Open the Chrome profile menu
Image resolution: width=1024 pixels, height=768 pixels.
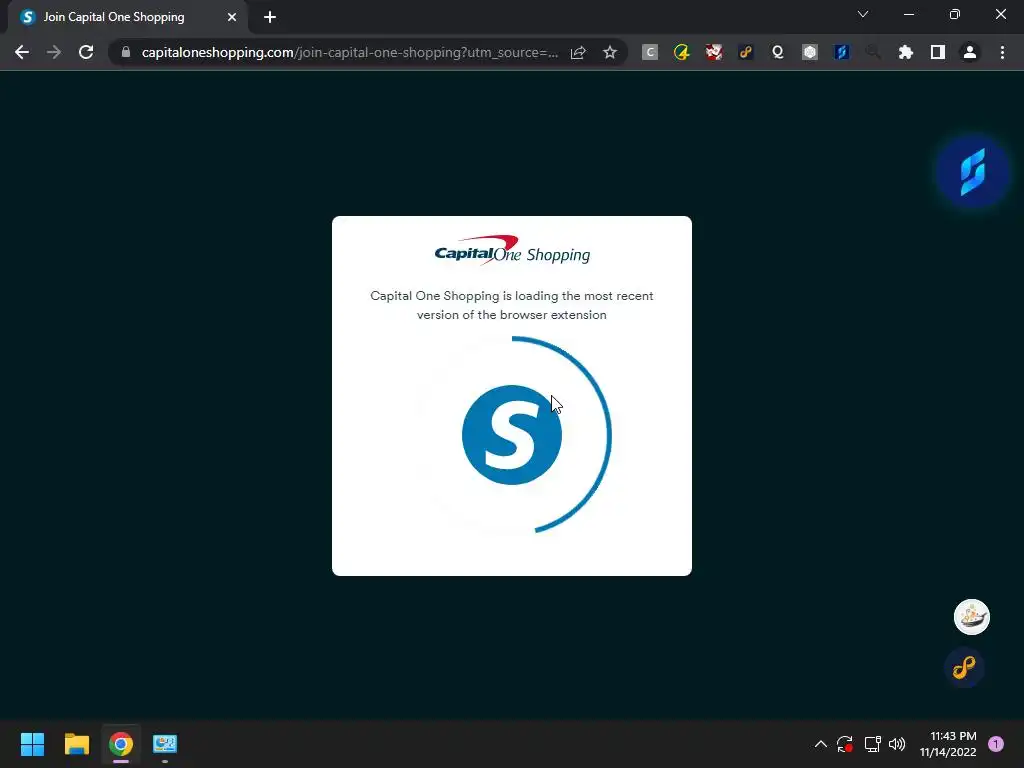[x=970, y=52]
